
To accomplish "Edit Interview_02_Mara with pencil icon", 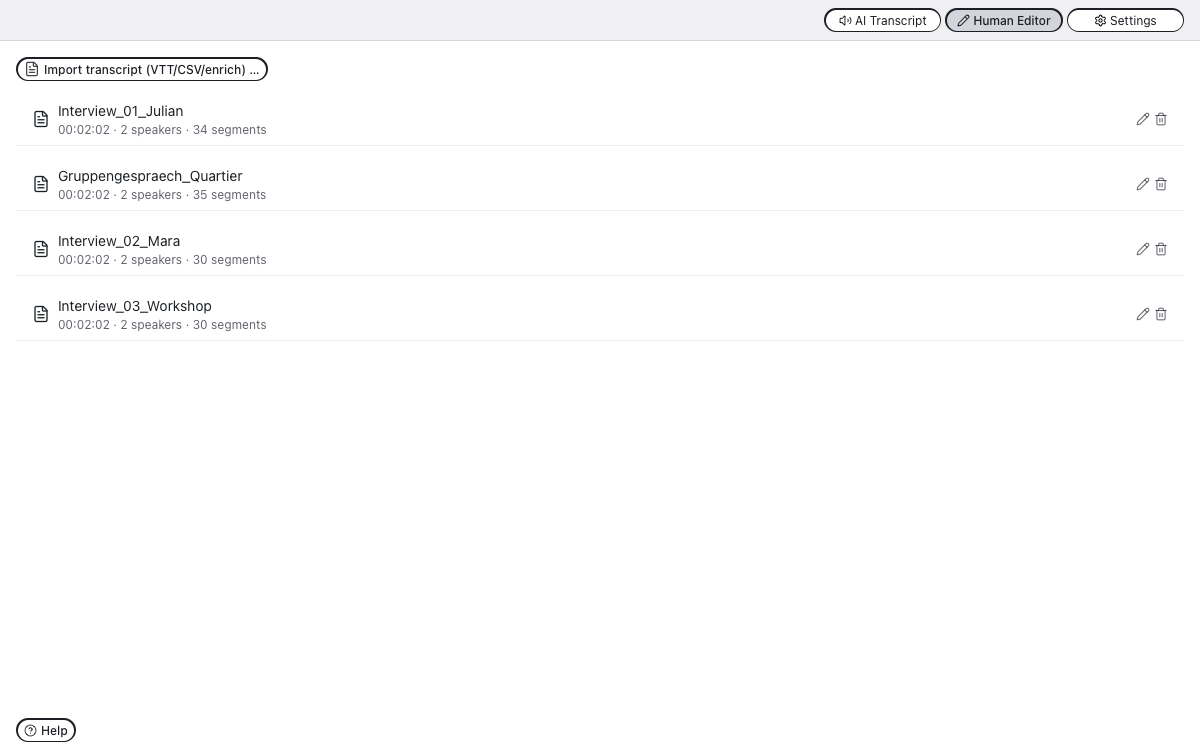I will coord(1143,249).
